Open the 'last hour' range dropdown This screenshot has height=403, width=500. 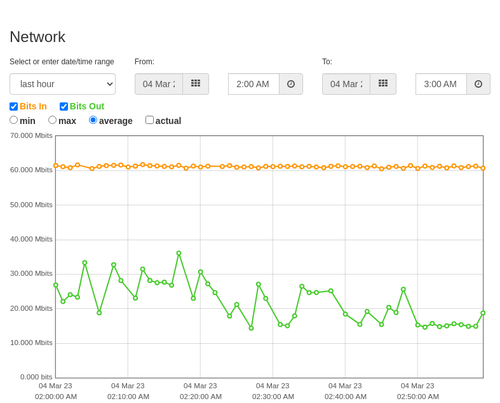point(63,84)
